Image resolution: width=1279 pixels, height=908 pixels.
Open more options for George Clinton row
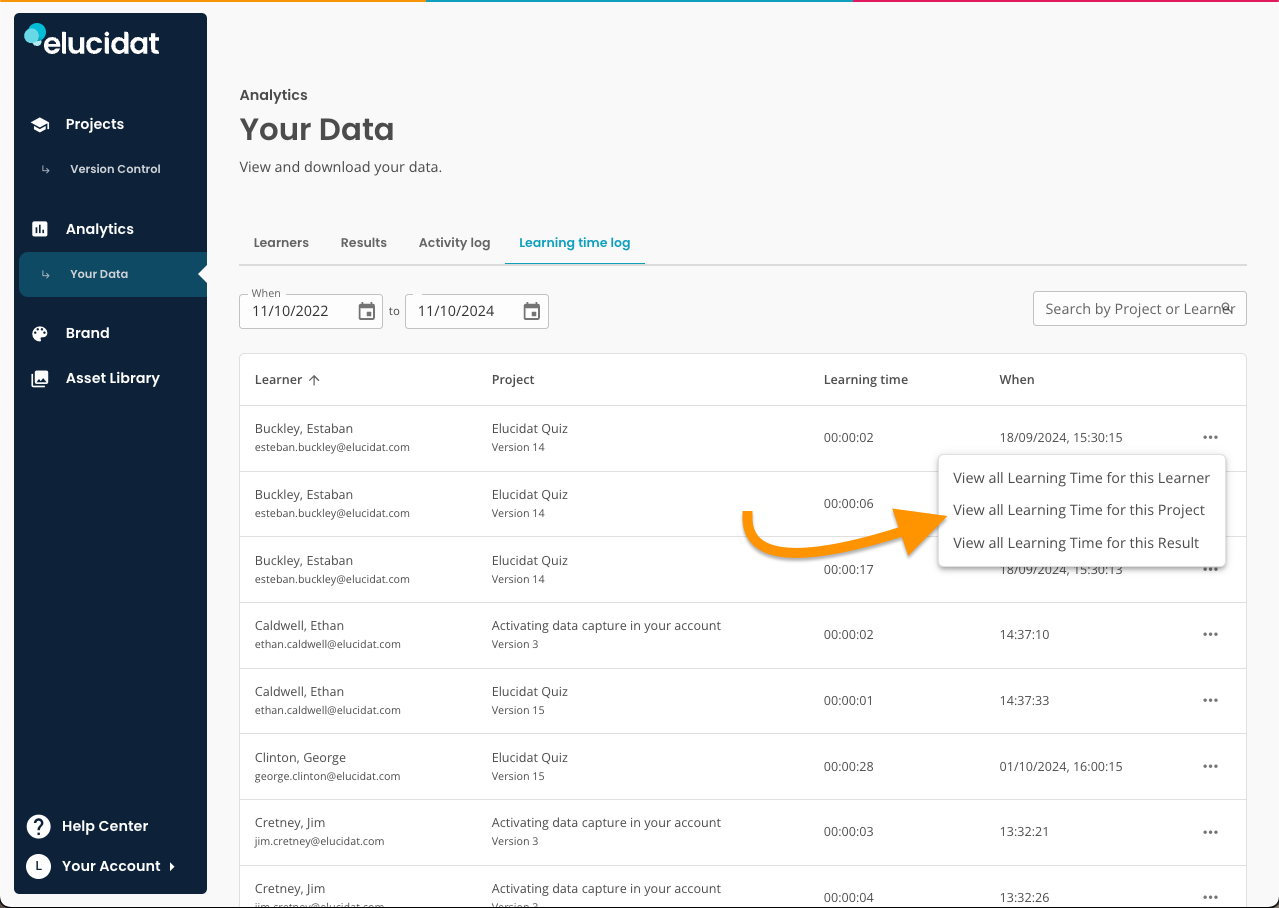click(1210, 766)
